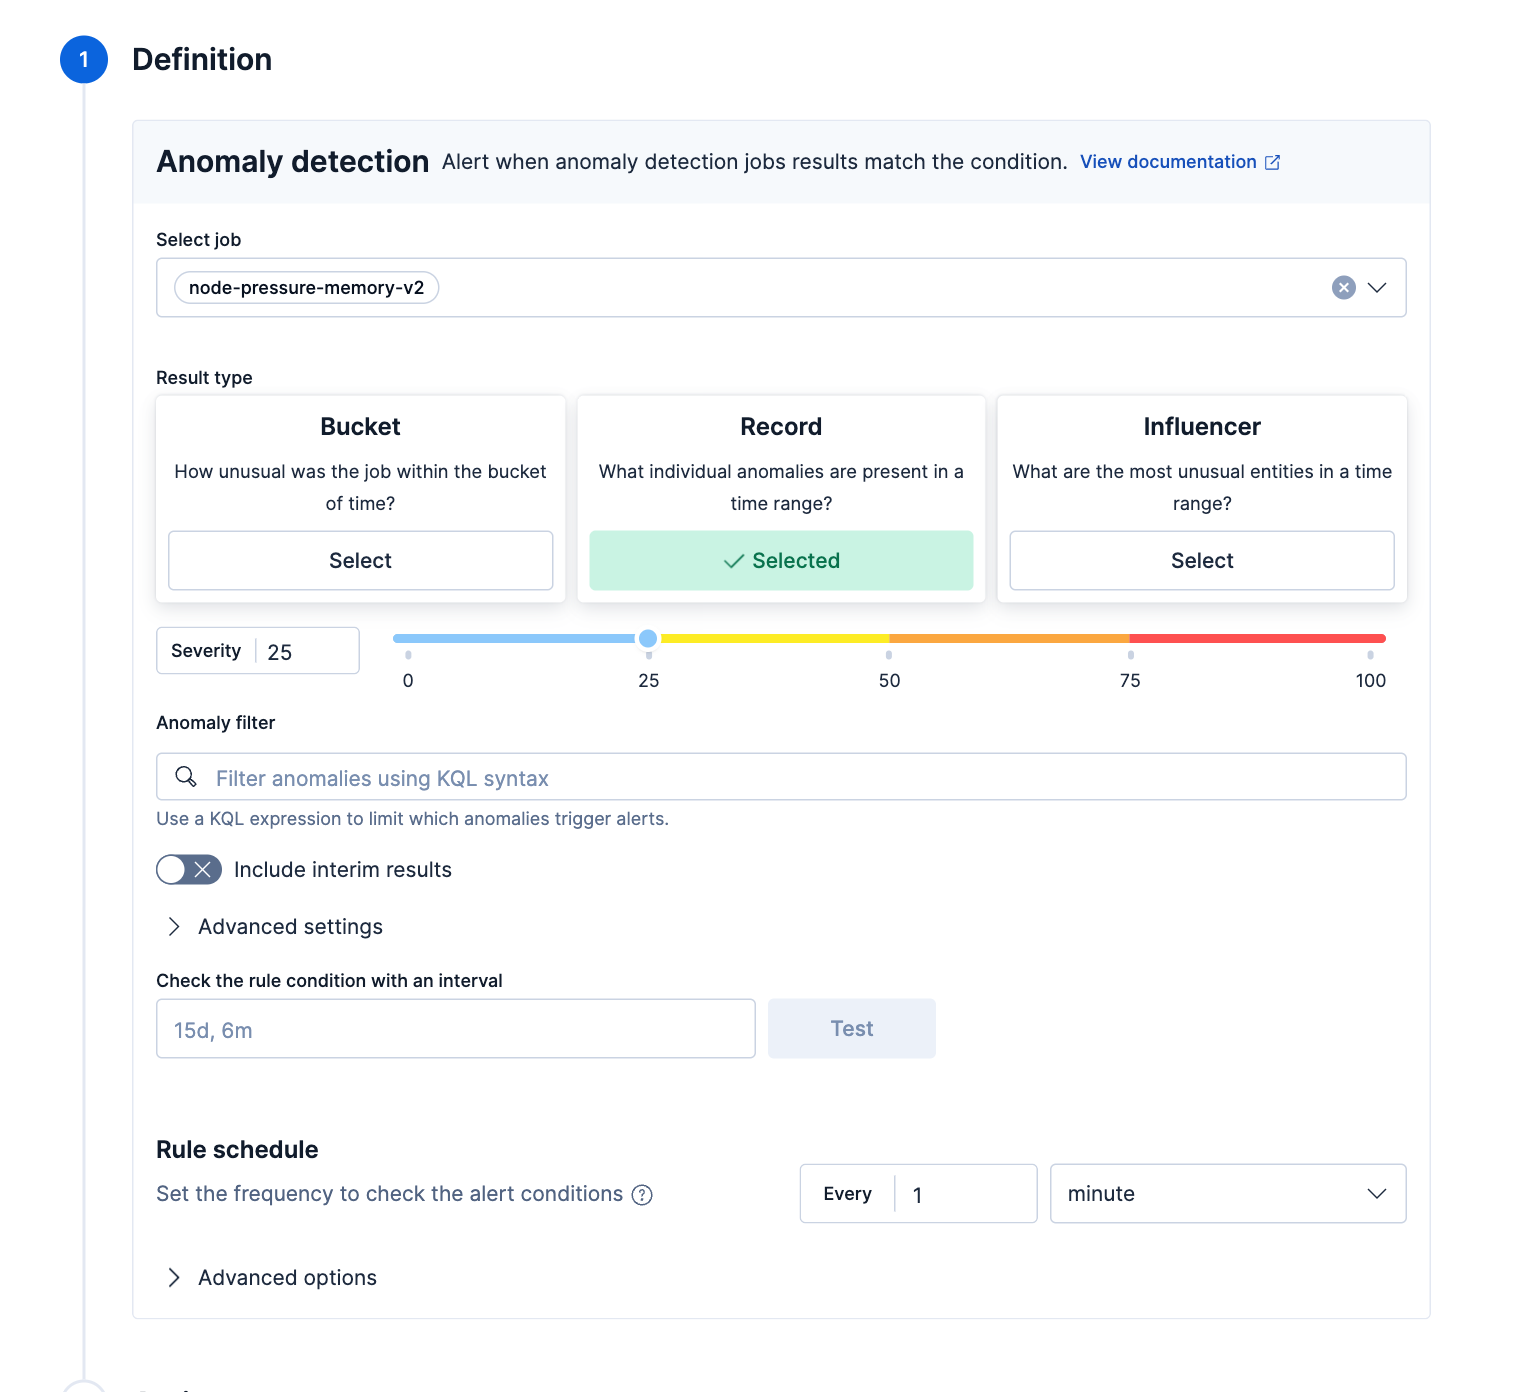
Task: Open the Select job dropdown arrow
Action: tap(1377, 288)
